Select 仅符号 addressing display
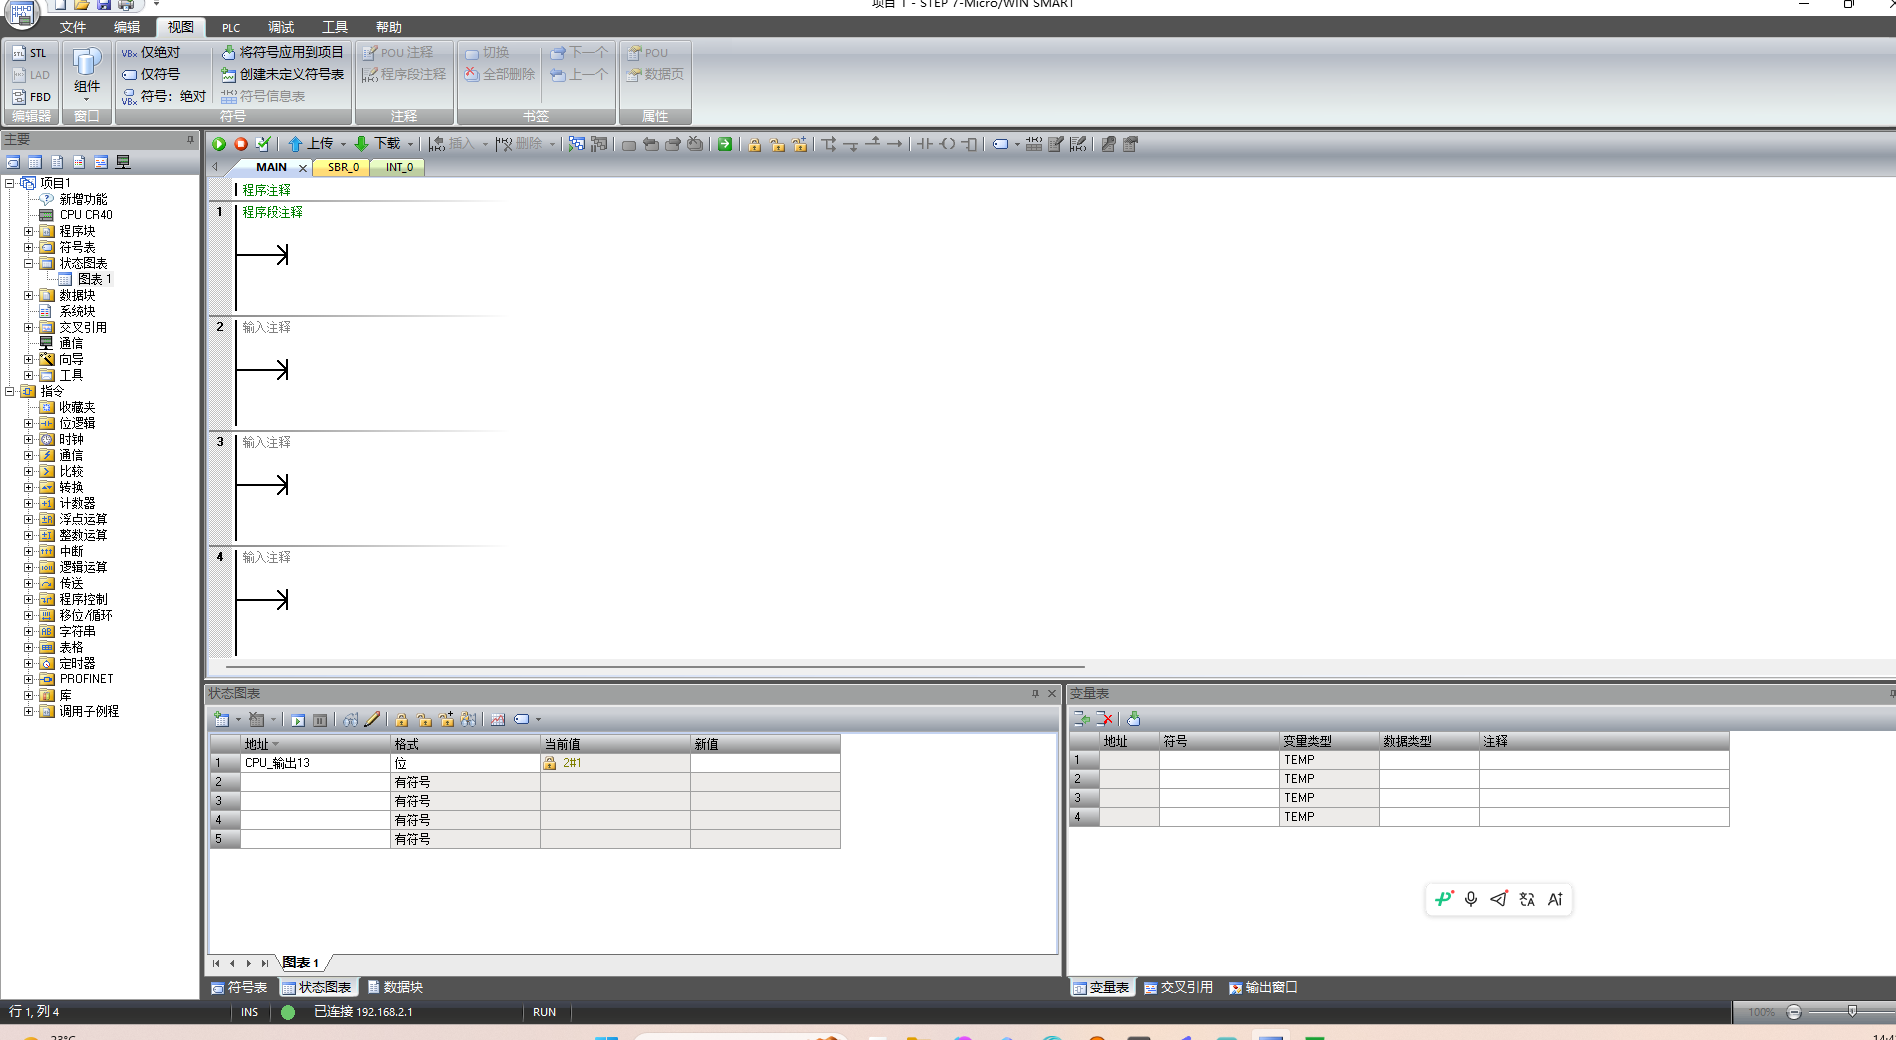This screenshot has height=1040, width=1896. pos(151,74)
